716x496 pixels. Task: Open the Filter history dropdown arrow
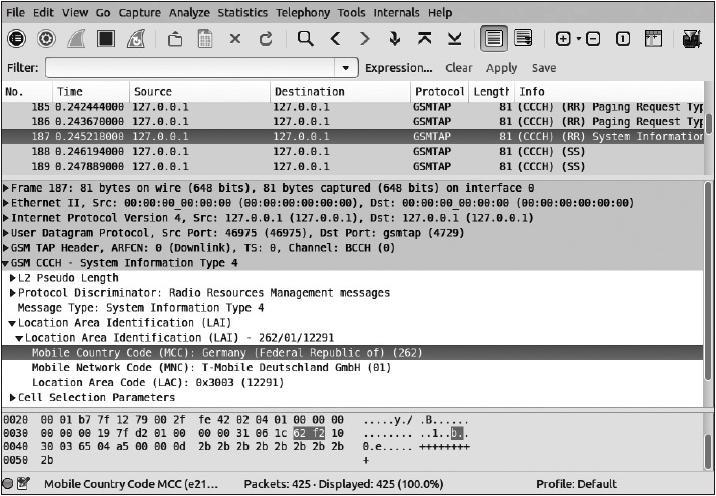(x=346, y=68)
